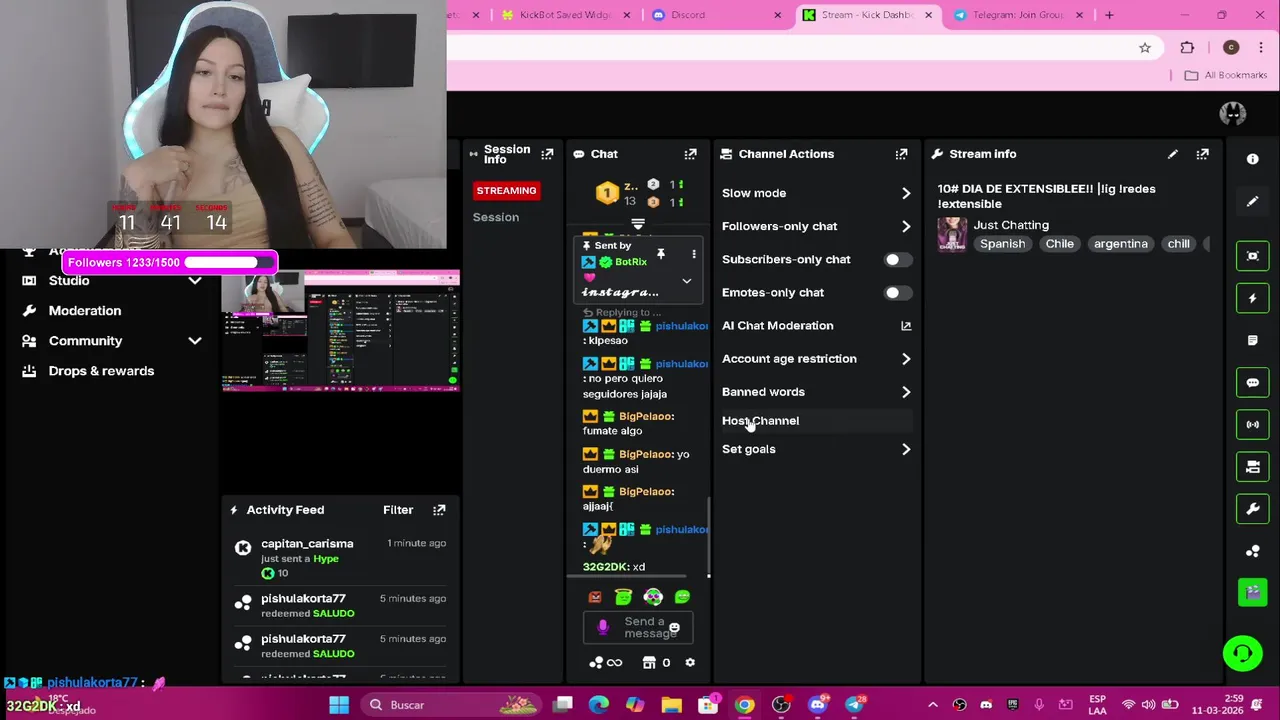Open a new browser tab
Screen dimensions: 1280x720
coord(1109,15)
